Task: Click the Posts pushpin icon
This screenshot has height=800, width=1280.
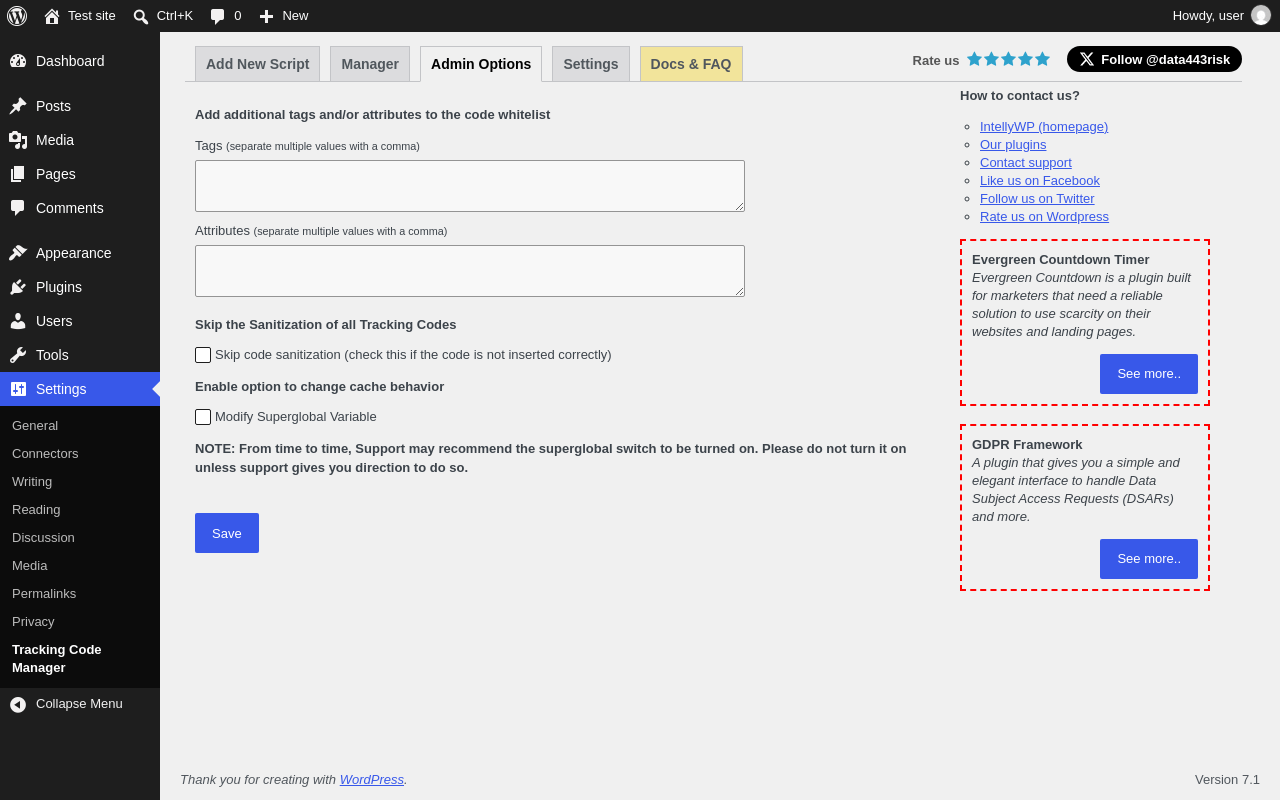Action: click(x=18, y=106)
